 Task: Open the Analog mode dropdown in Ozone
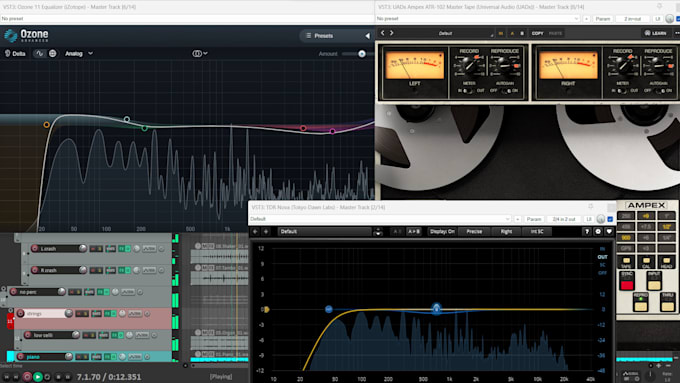[x=78, y=53]
